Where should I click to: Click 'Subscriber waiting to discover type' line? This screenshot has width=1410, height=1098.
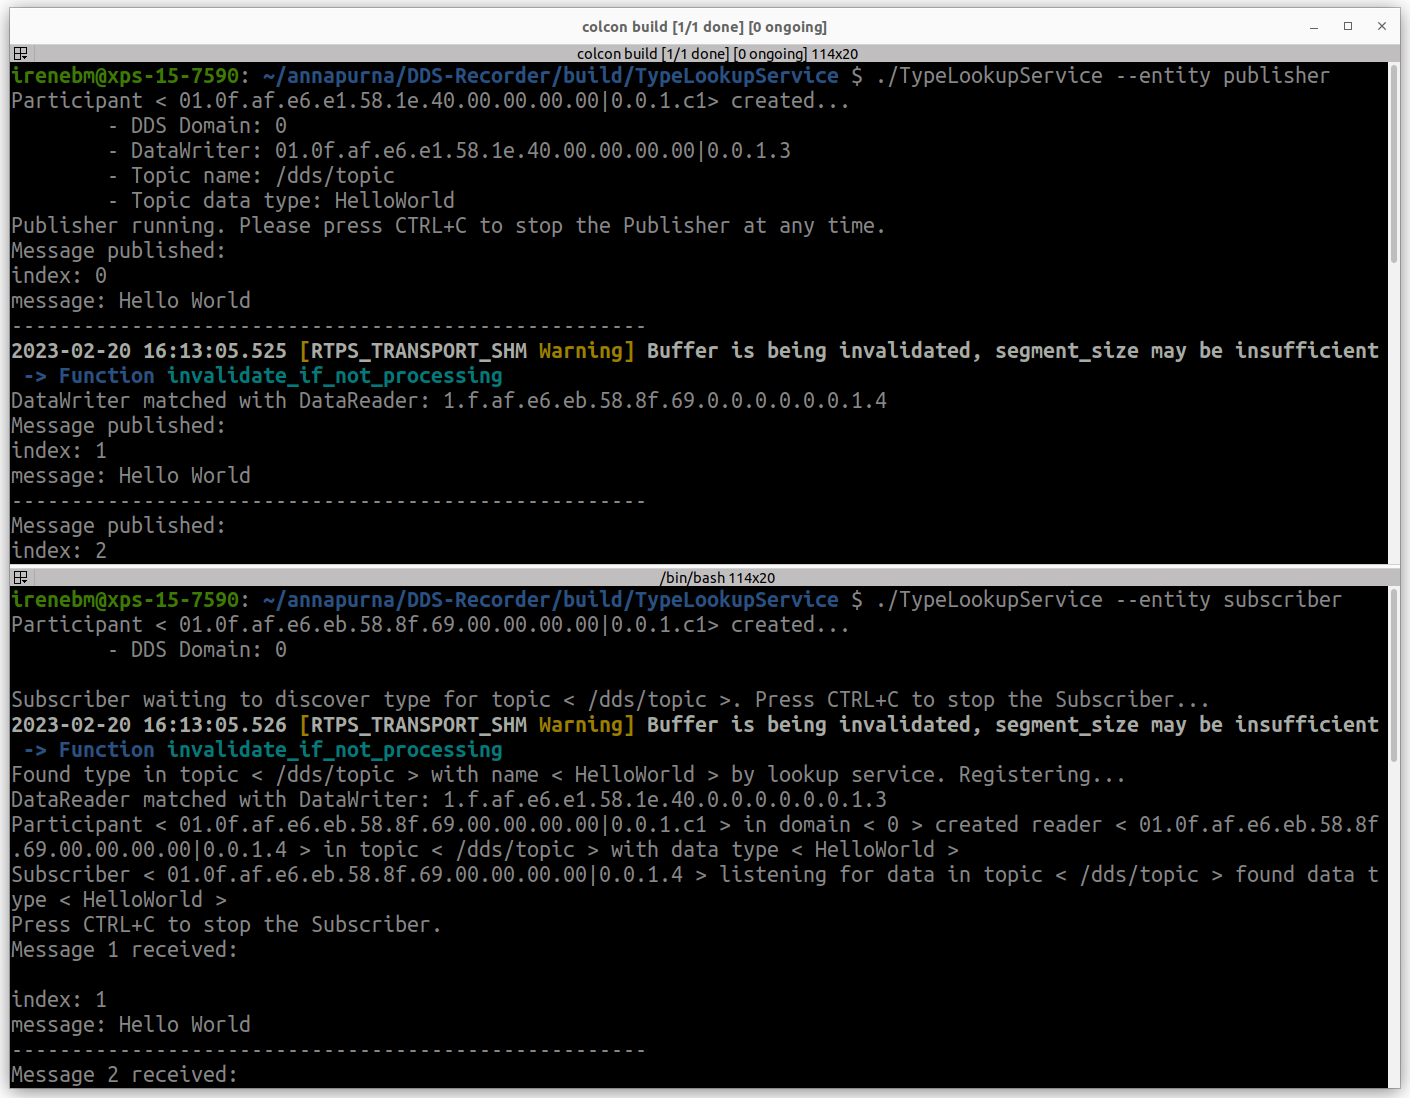610,700
